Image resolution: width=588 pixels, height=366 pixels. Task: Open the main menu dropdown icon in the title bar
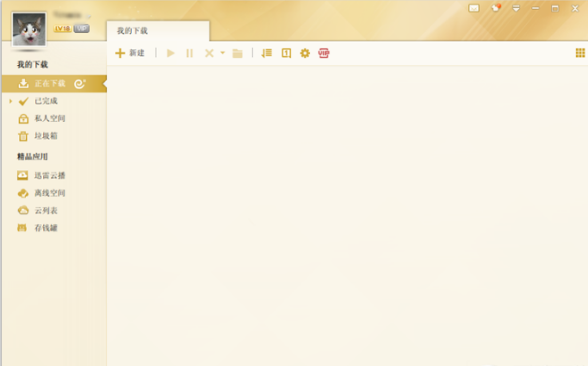pyautogui.click(x=516, y=8)
